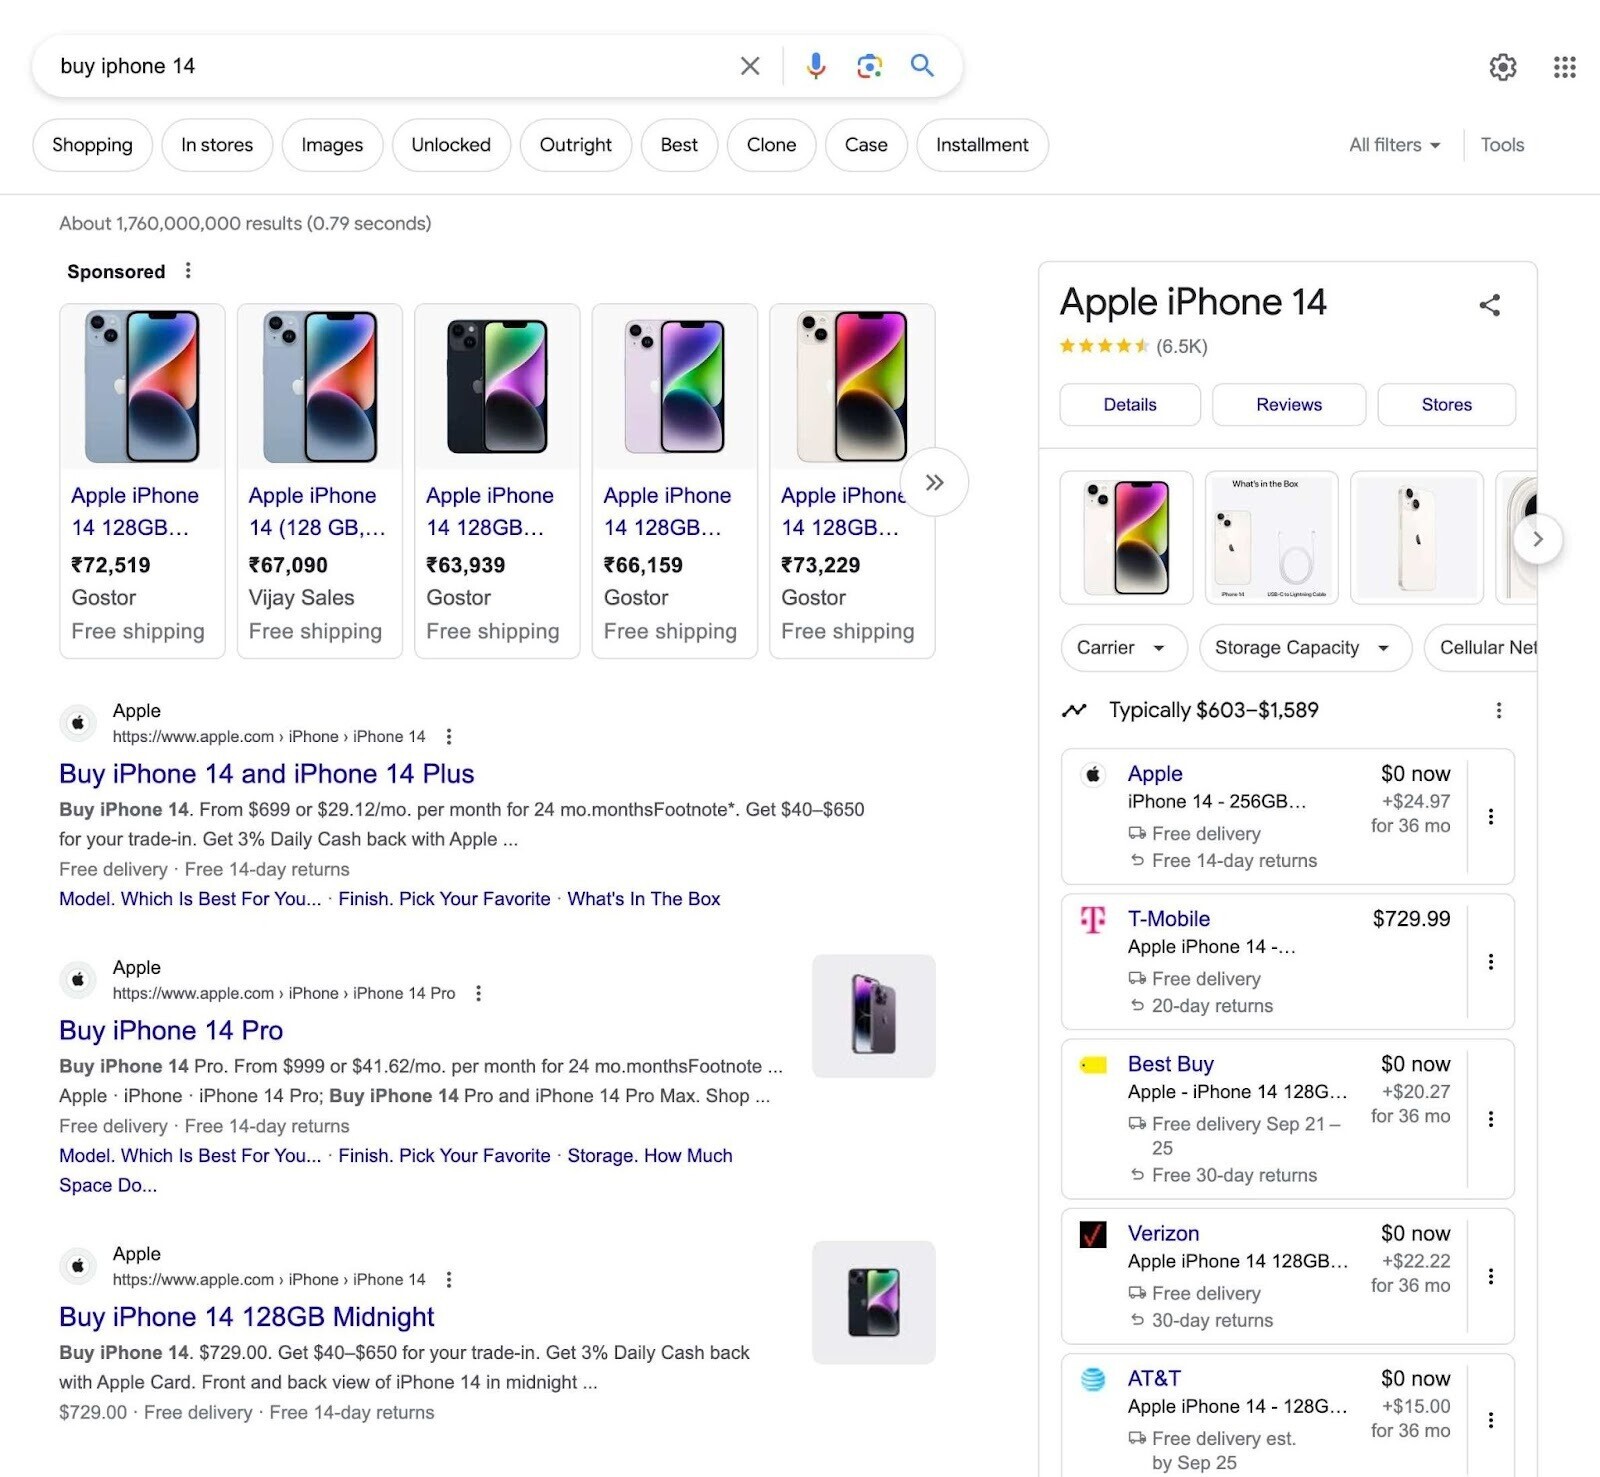Open the Vijay Sales ₹67,090 sponsored listing
This screenshot has width=1600, height=1477.
320,481
